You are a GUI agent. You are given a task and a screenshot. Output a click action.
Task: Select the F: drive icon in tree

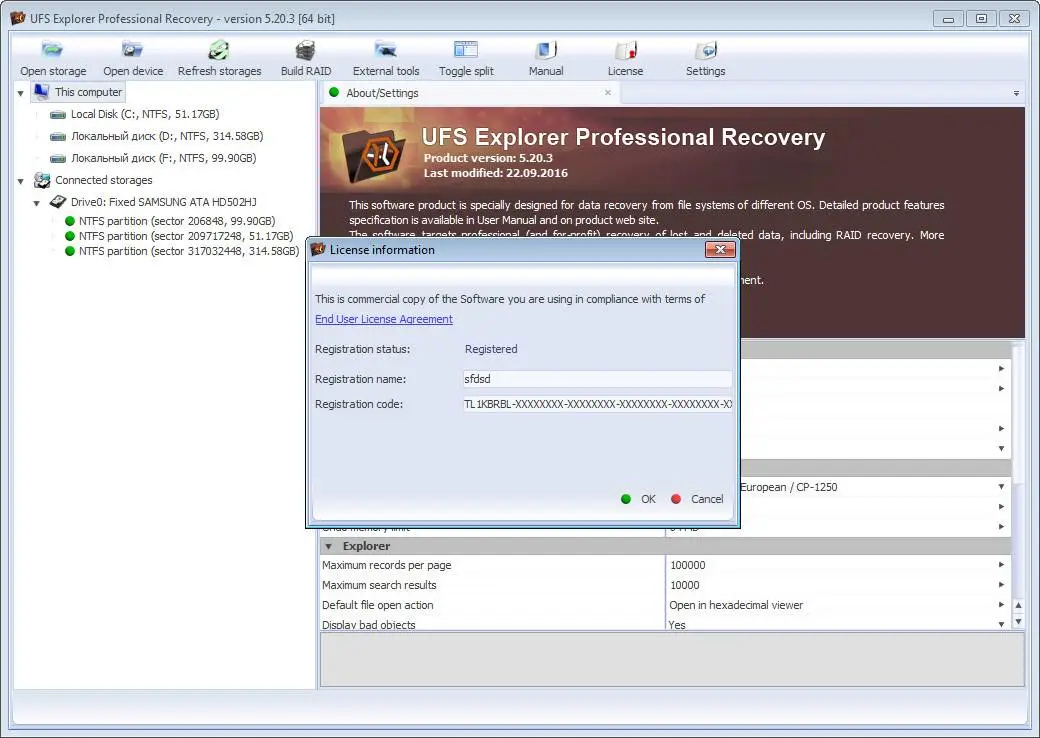click(58, 158)
